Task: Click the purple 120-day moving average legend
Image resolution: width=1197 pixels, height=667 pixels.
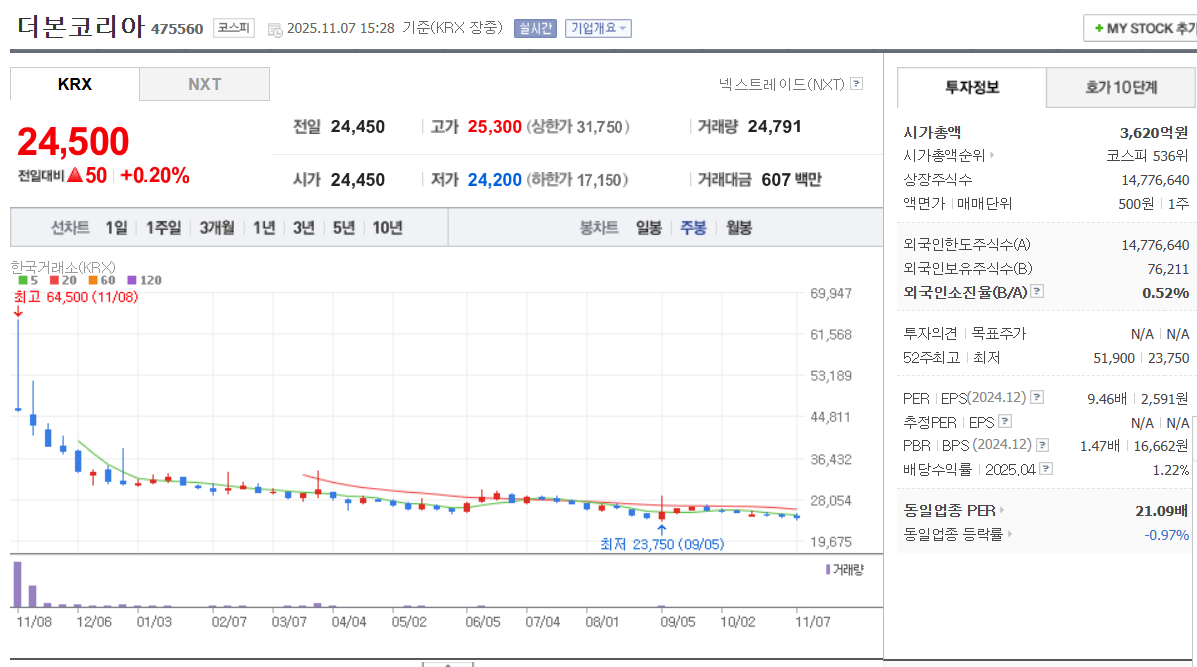Action: pos(144,280)
